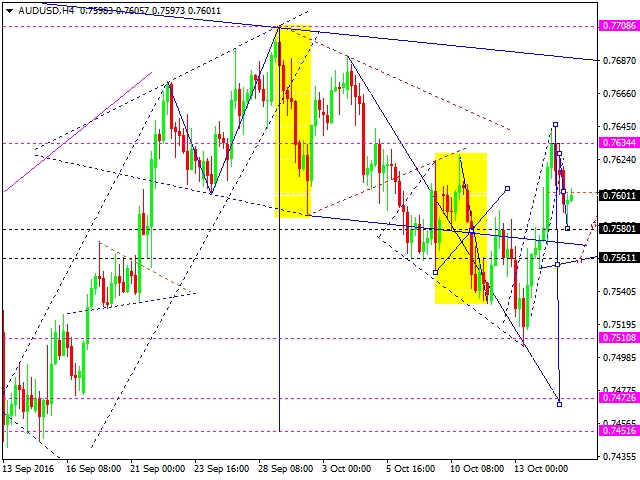Select the 10 Oct 08:00 time label
This screenshot has height=480, width=640.
[x=477, y=469]
